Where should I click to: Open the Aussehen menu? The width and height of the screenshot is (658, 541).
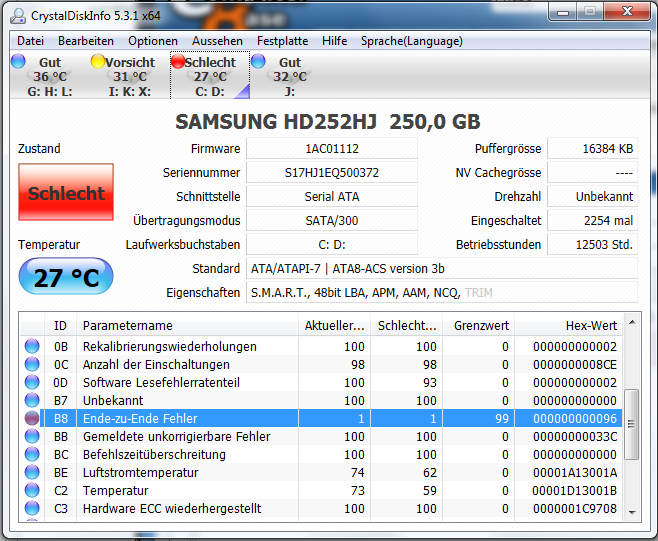(x=217, y=41)
